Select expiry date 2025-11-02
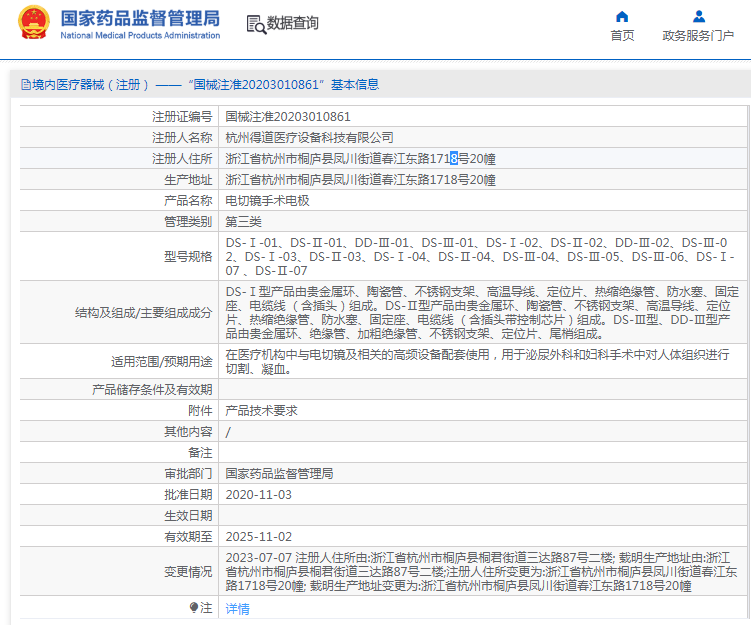Screen dimensions: 751x625 pyautogui.click(x=259, y=537)
